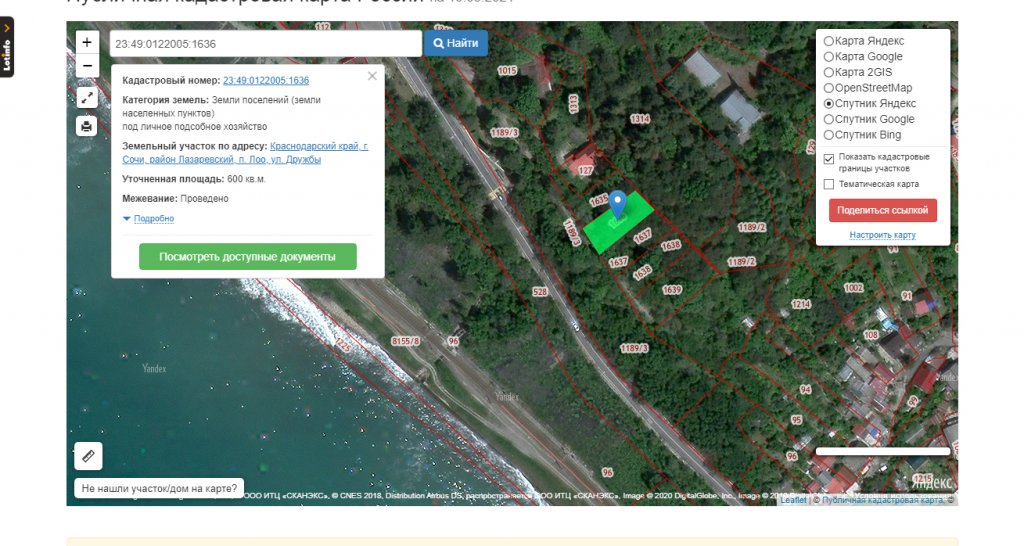The width and height of the screenshot is (1024, 546).
Task: Enable Тематическая карта checkbox
Action: [x=828, y=184]
